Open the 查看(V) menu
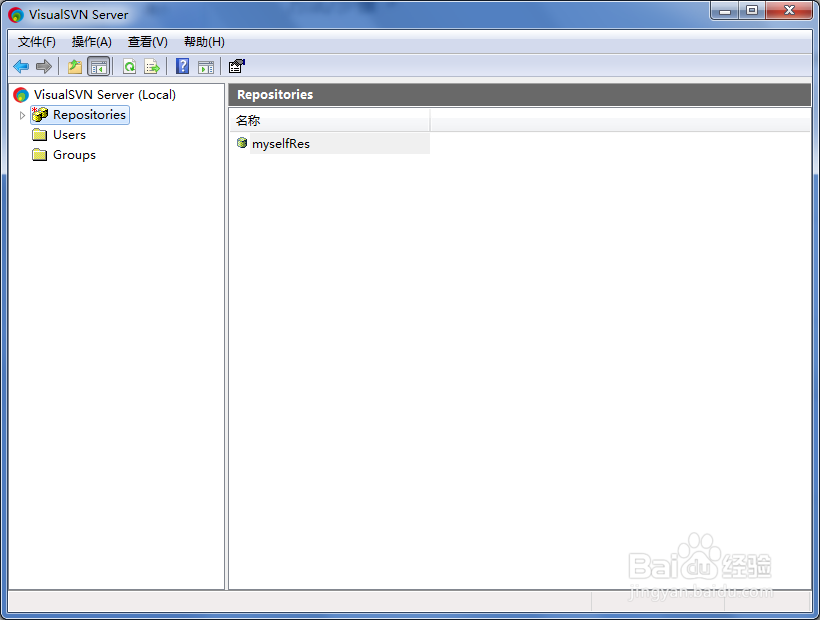 pos(147,42)
